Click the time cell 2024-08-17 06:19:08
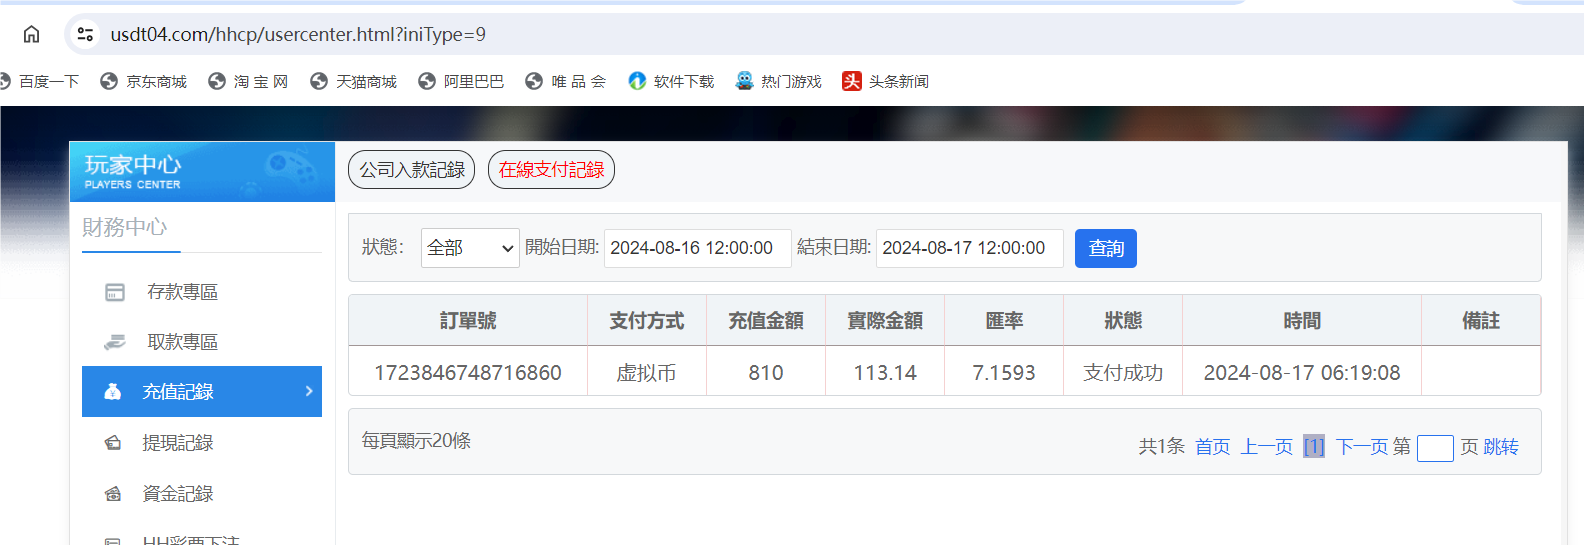Viewport: 1584px width, 545px height. point(1302,373)
